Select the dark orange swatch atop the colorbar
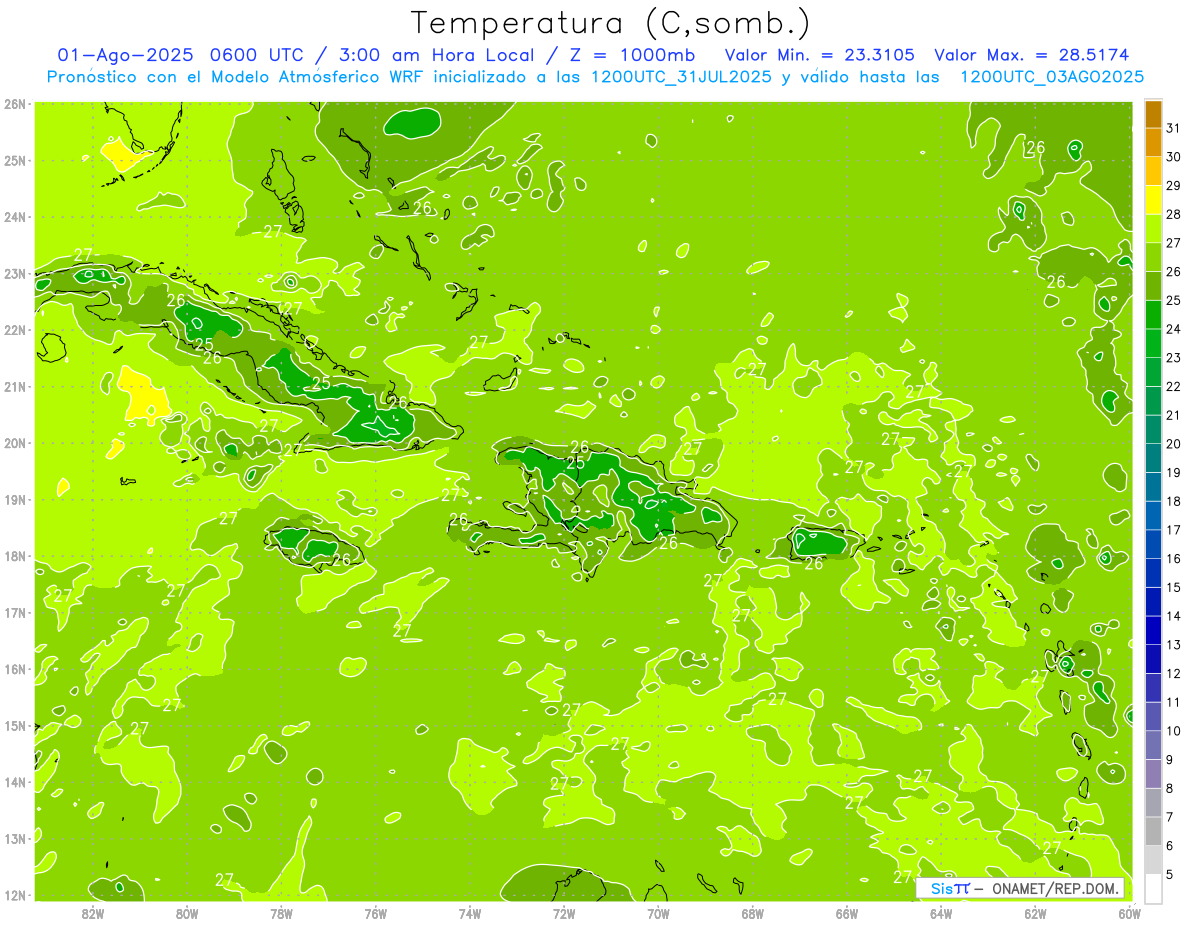 [x=1154, y=114]
